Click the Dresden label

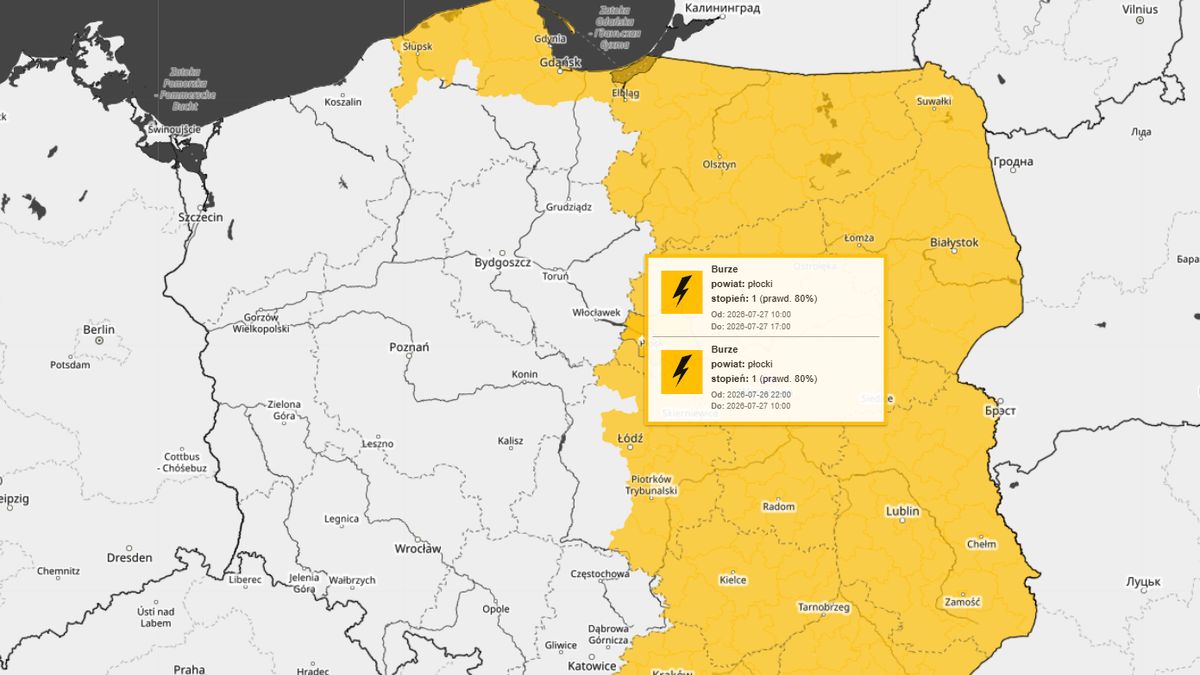tap(129, 558)
